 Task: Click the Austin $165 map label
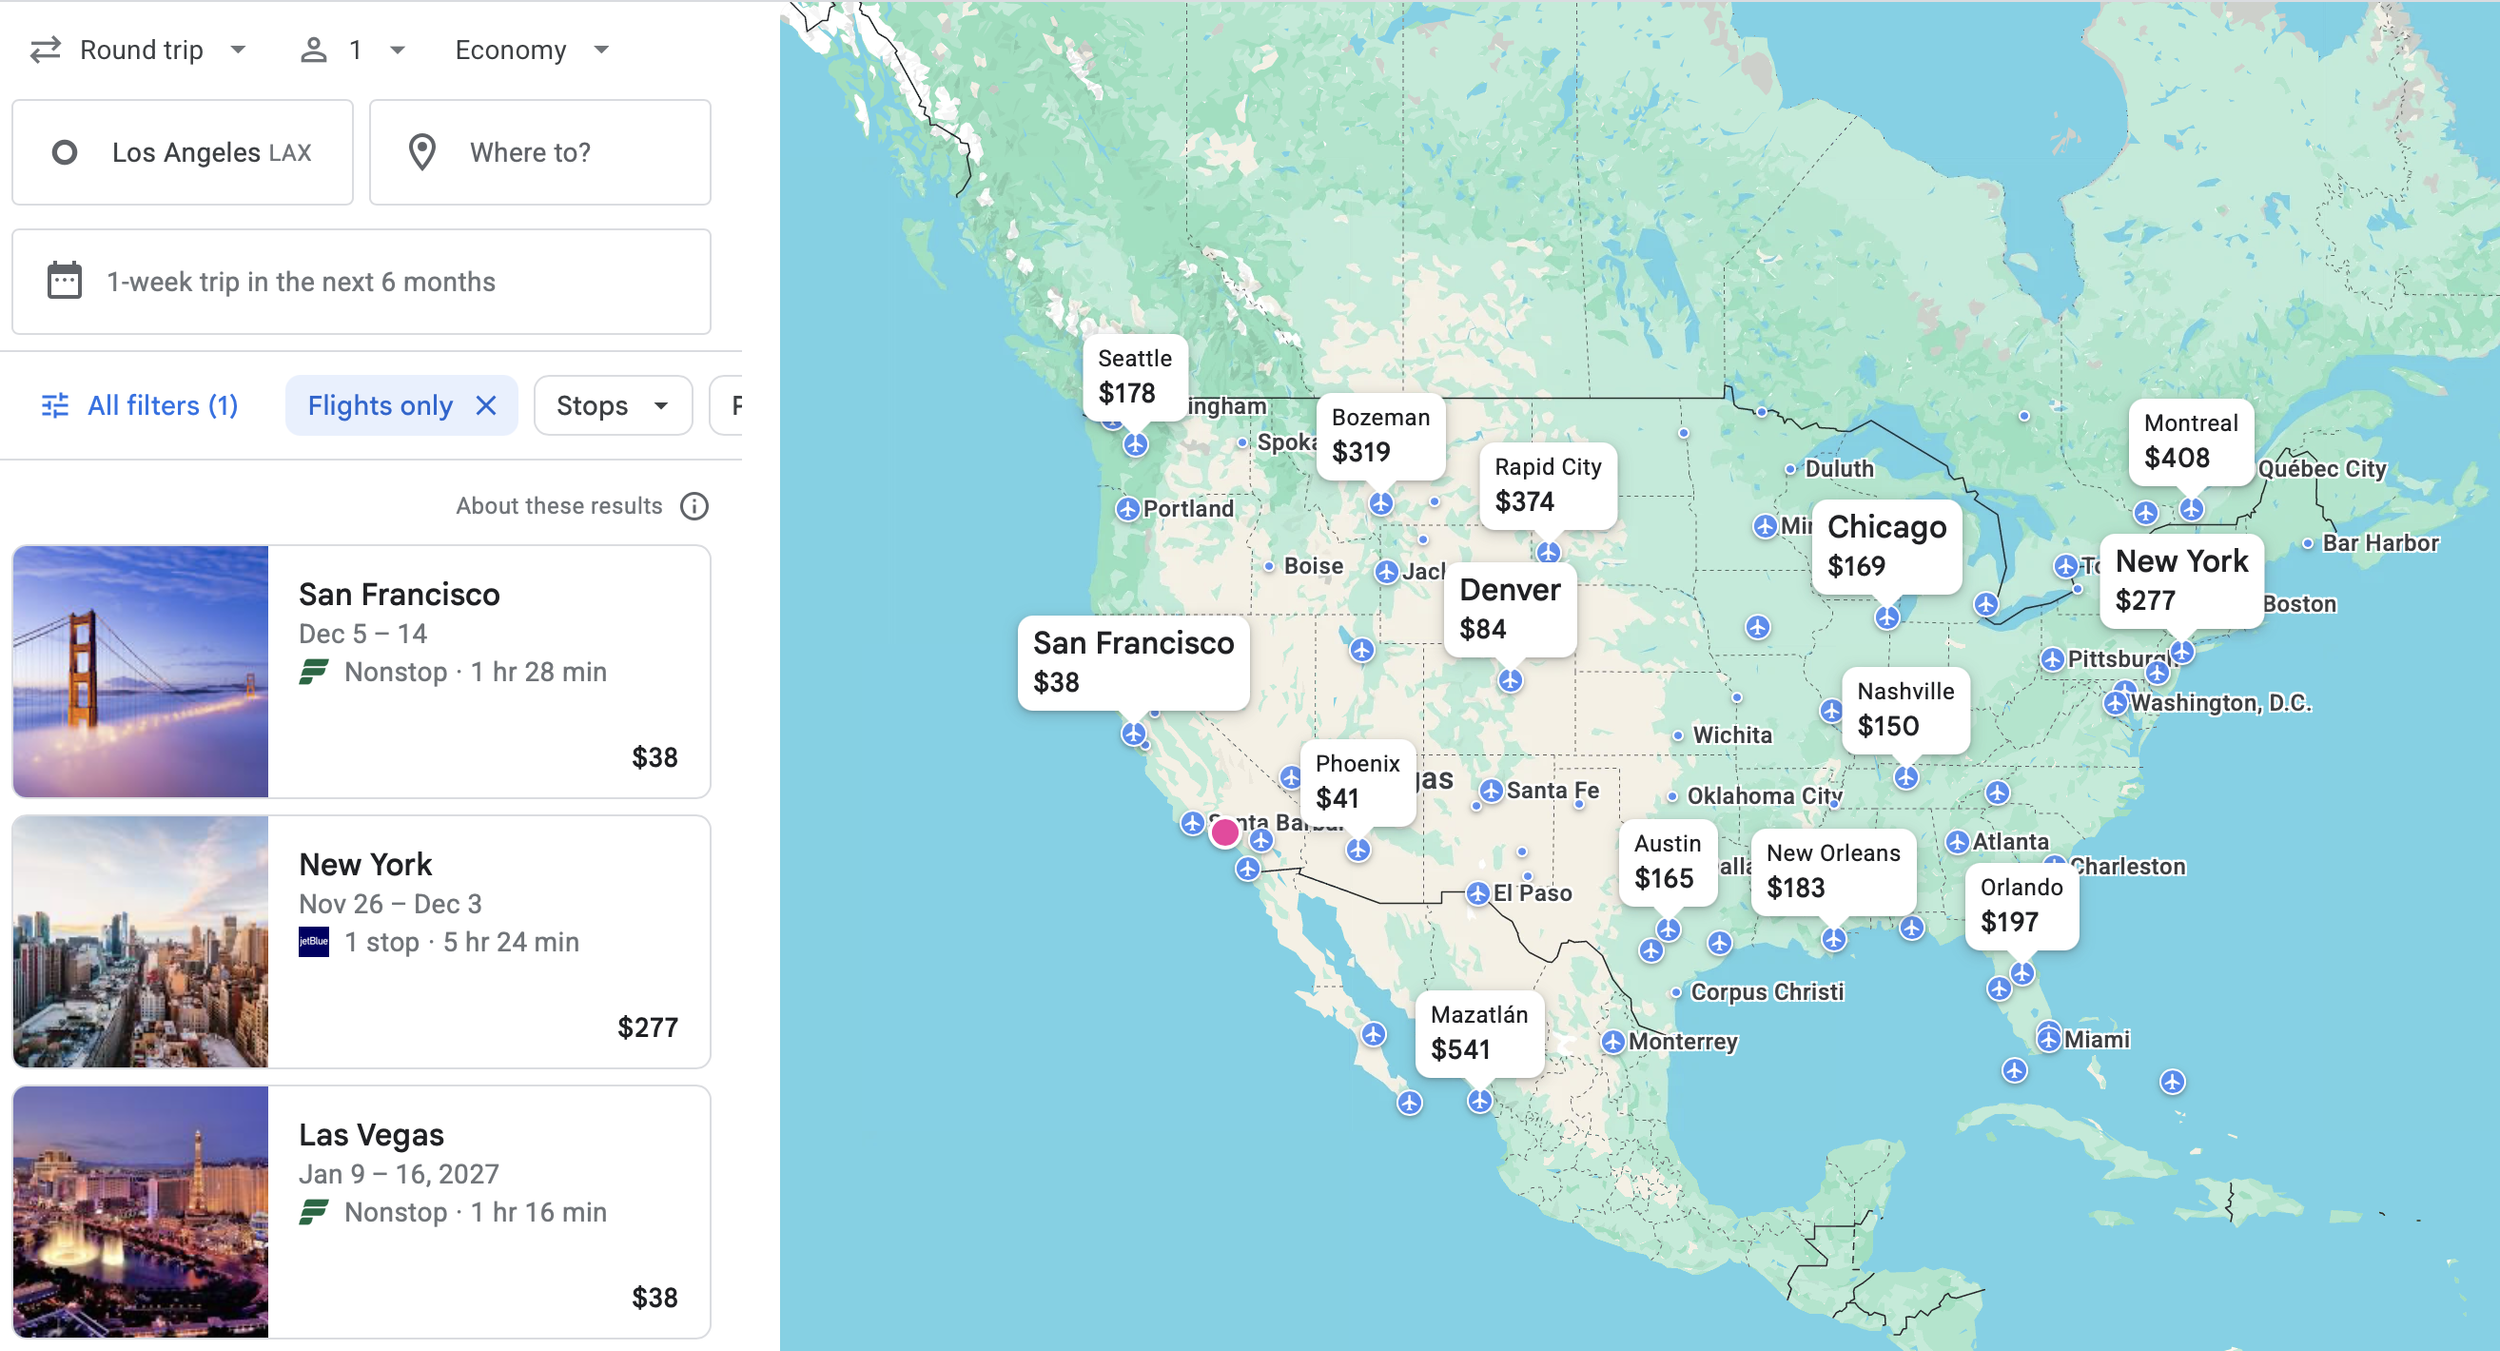pyautogui.click(x=1667, y=863)
